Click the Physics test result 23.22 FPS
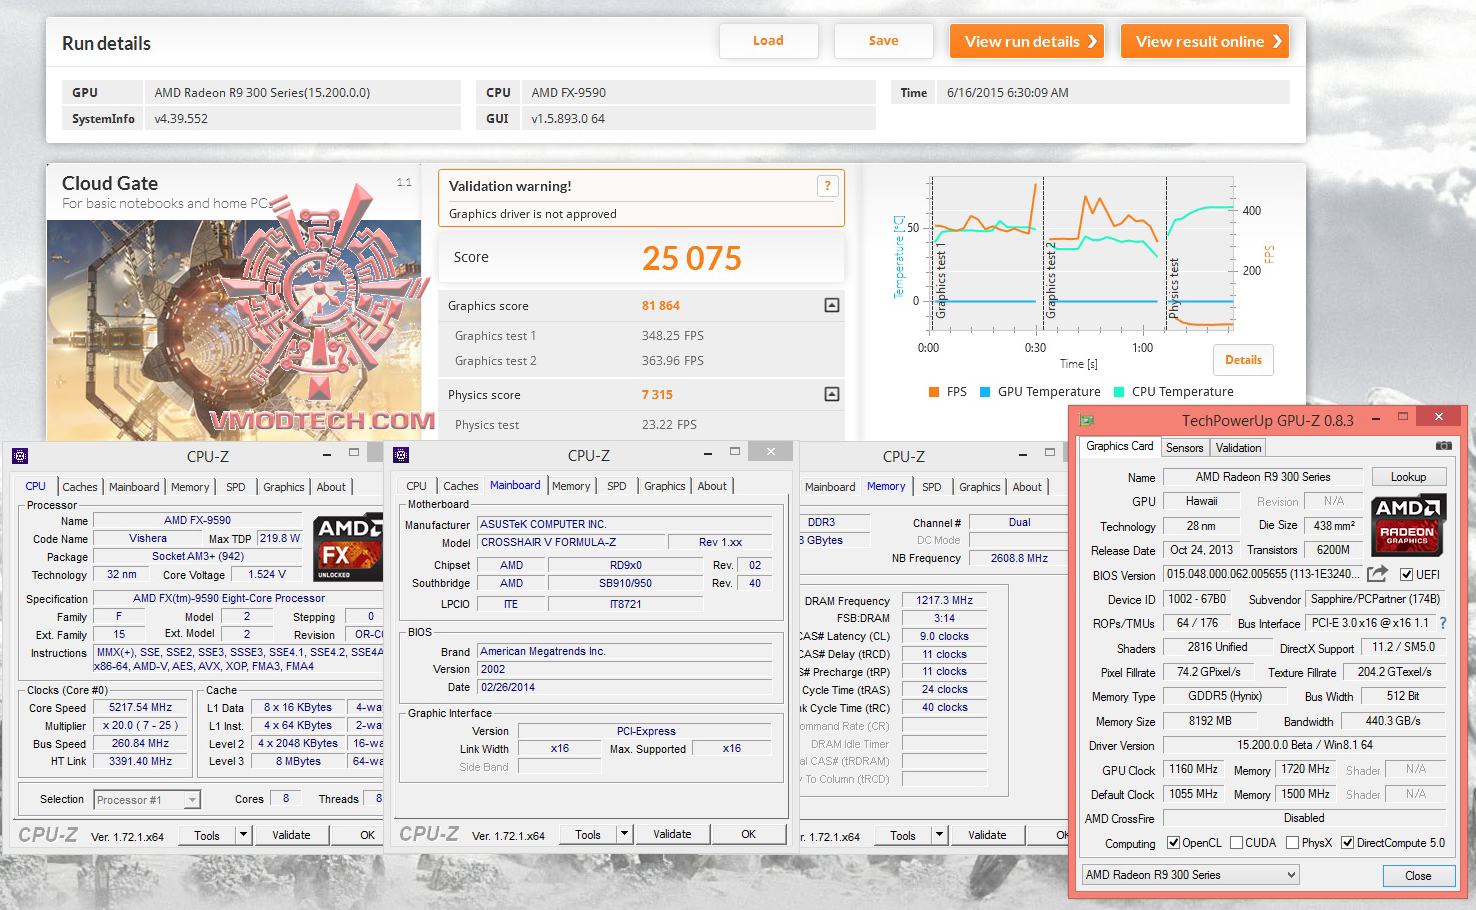The image size is (1476, 910). coord(669,424)
